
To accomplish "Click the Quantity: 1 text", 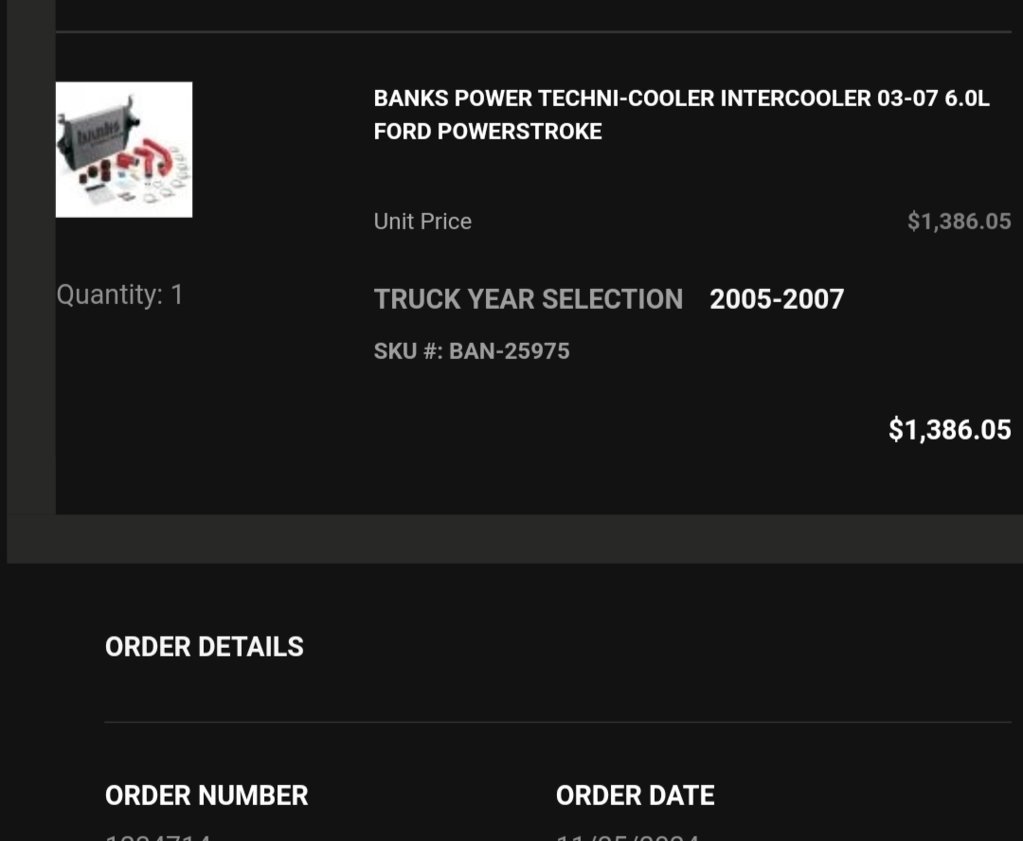I will (120, 294).
